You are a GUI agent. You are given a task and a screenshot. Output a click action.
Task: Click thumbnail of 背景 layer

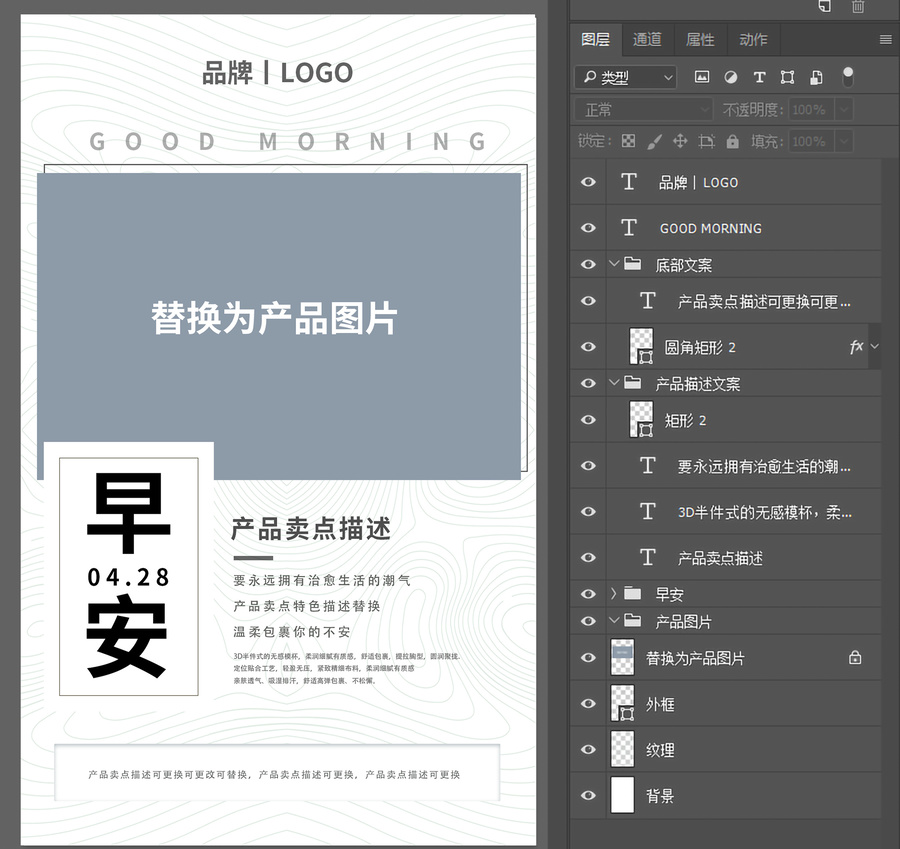coord(623,795)
